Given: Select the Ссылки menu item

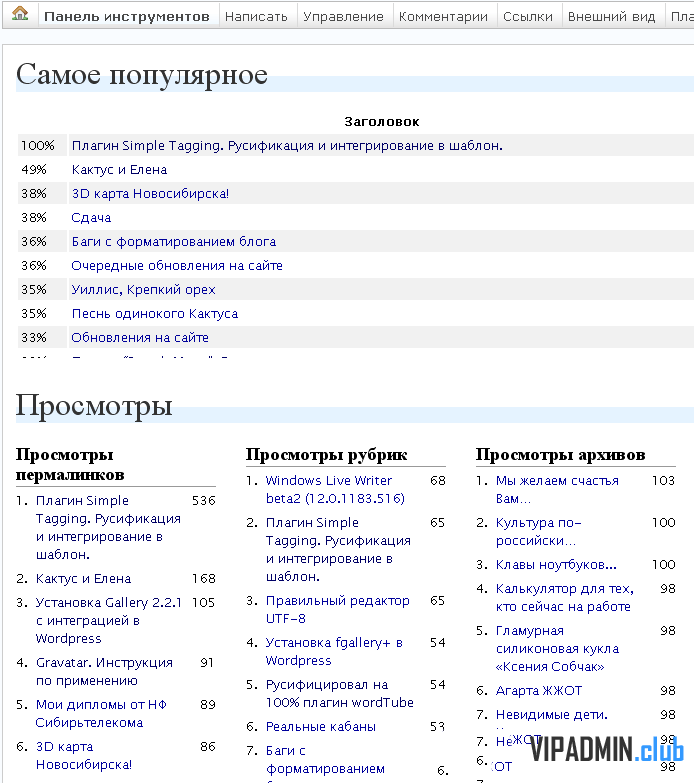Looking at the screenshot, I should click(528, 16).
